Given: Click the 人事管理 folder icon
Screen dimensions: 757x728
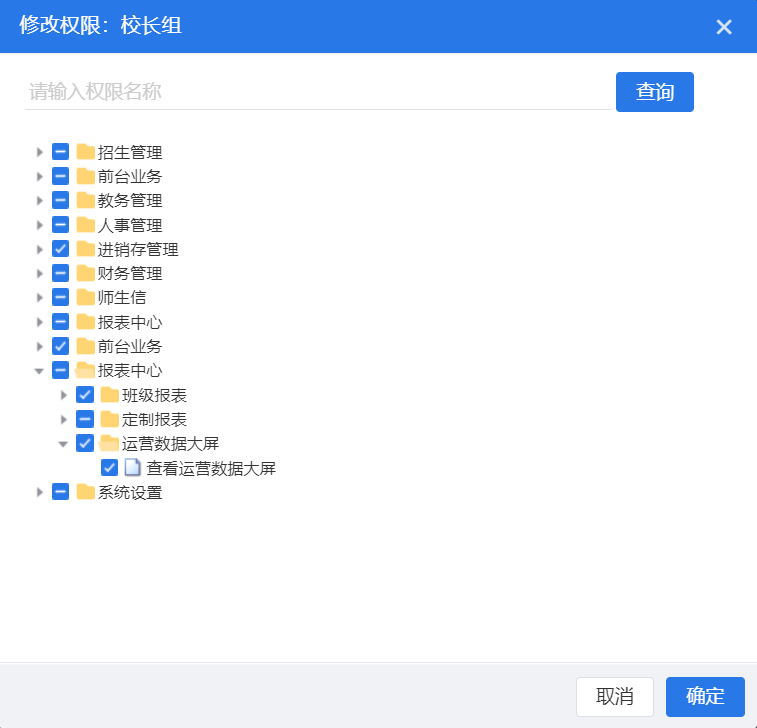Looking at the screenshot, I should [85, 225].
